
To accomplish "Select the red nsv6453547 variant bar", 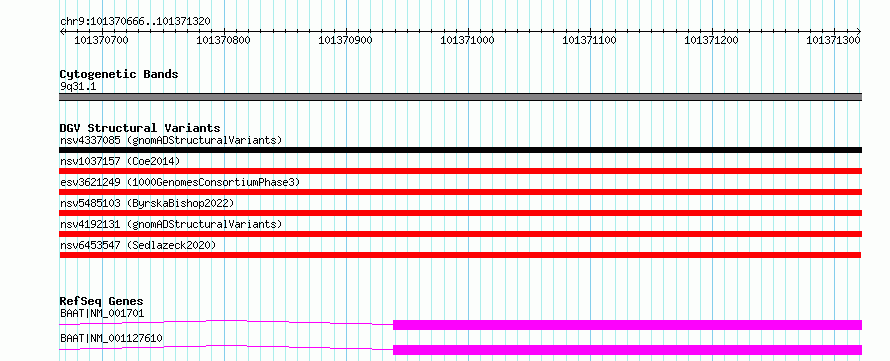I will [x=460, y=255].
